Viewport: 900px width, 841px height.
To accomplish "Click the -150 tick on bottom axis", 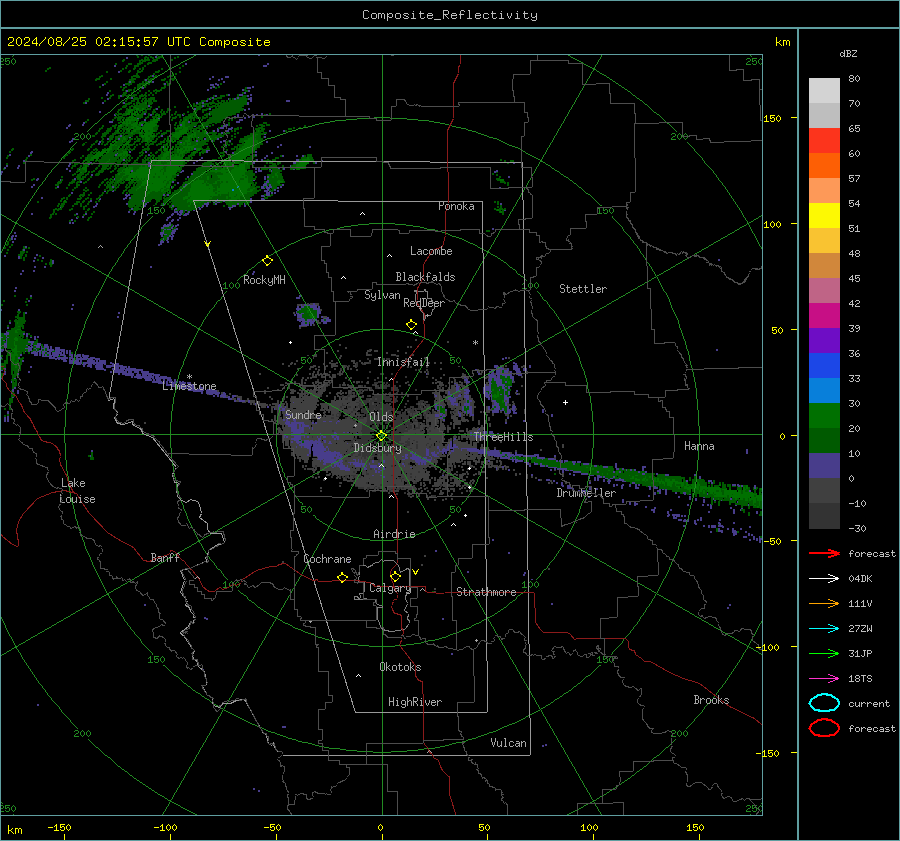I will pyautogui.click(x=59, y=827).
